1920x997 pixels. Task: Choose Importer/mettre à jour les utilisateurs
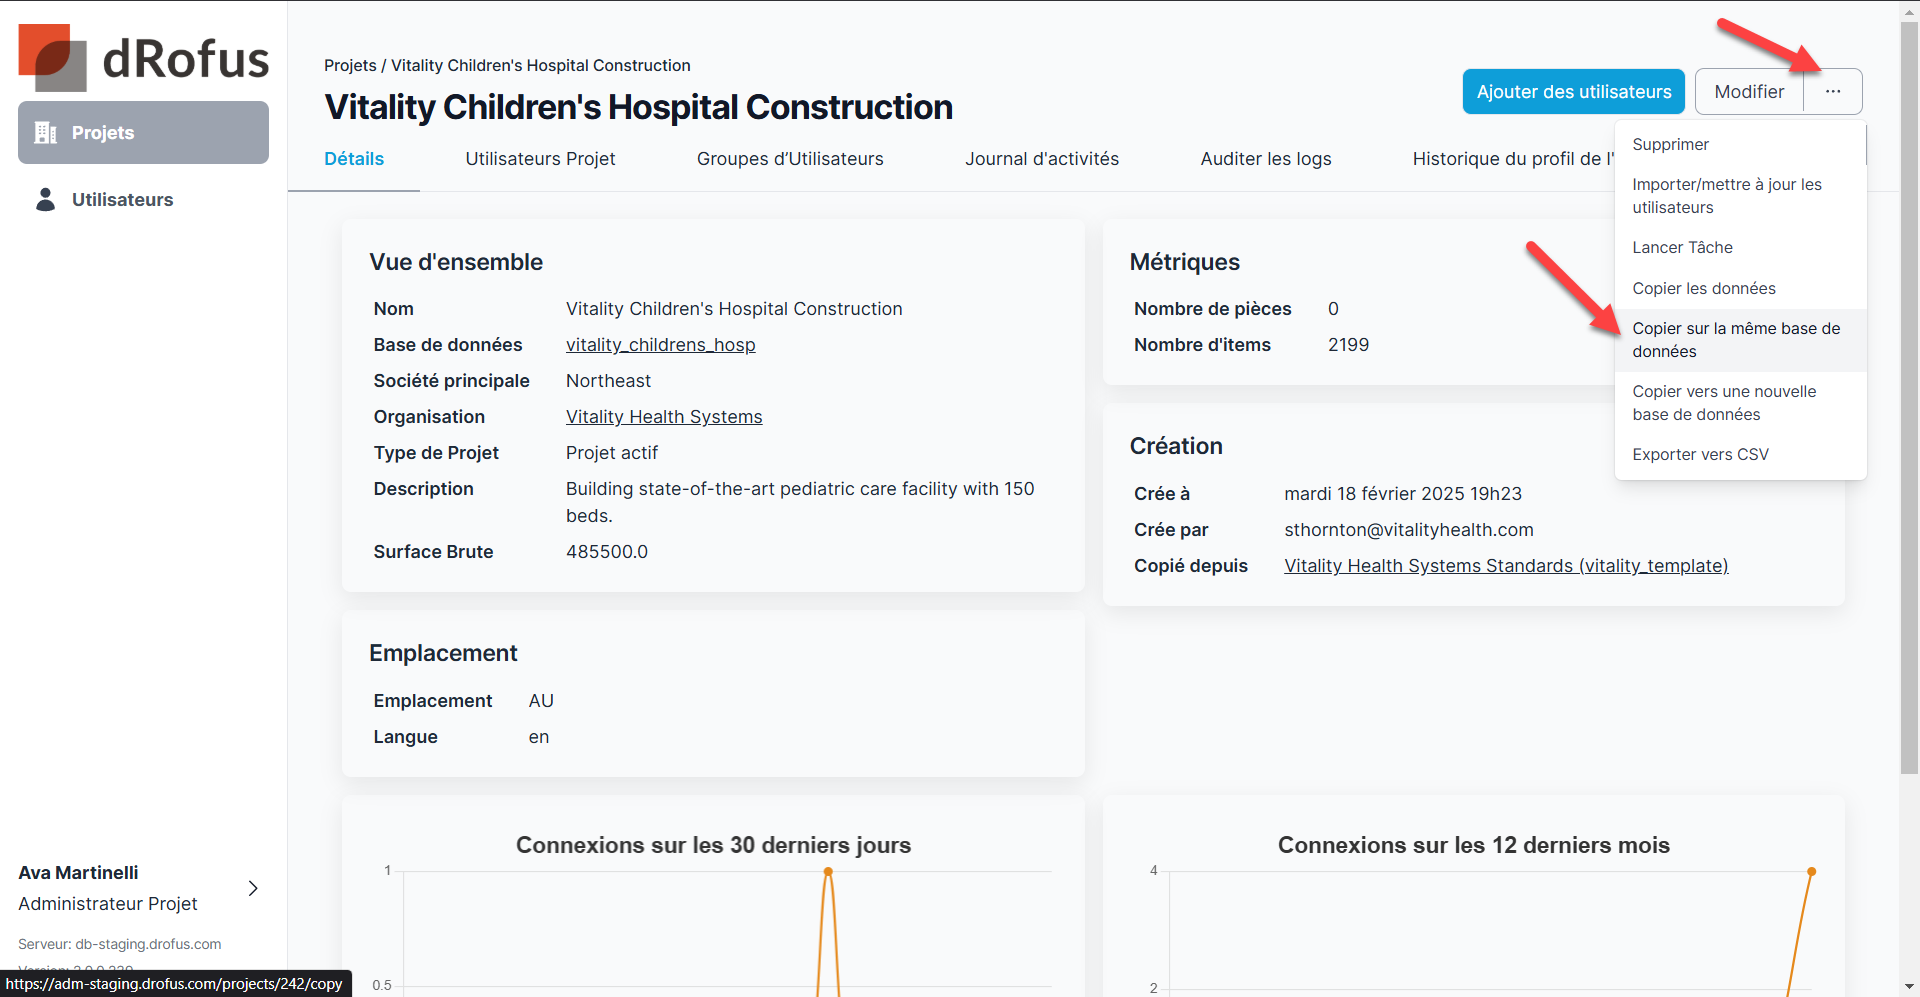click(1726, 196)
